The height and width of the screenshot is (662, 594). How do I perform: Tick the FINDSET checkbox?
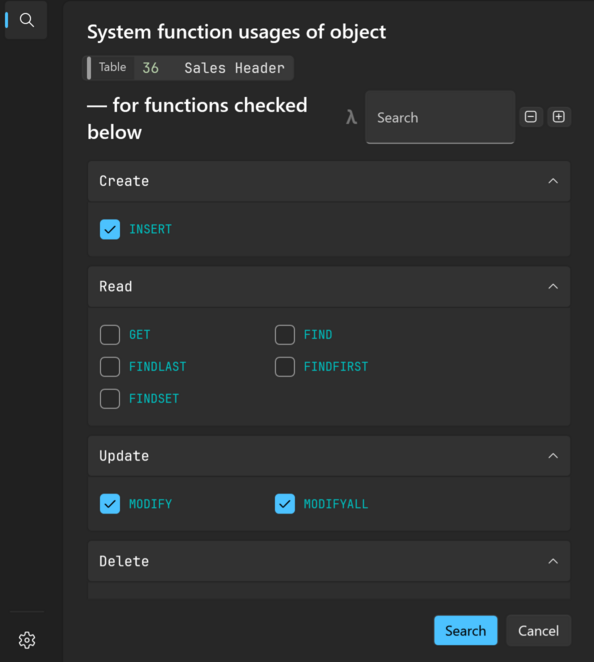[x=110, y=399]
